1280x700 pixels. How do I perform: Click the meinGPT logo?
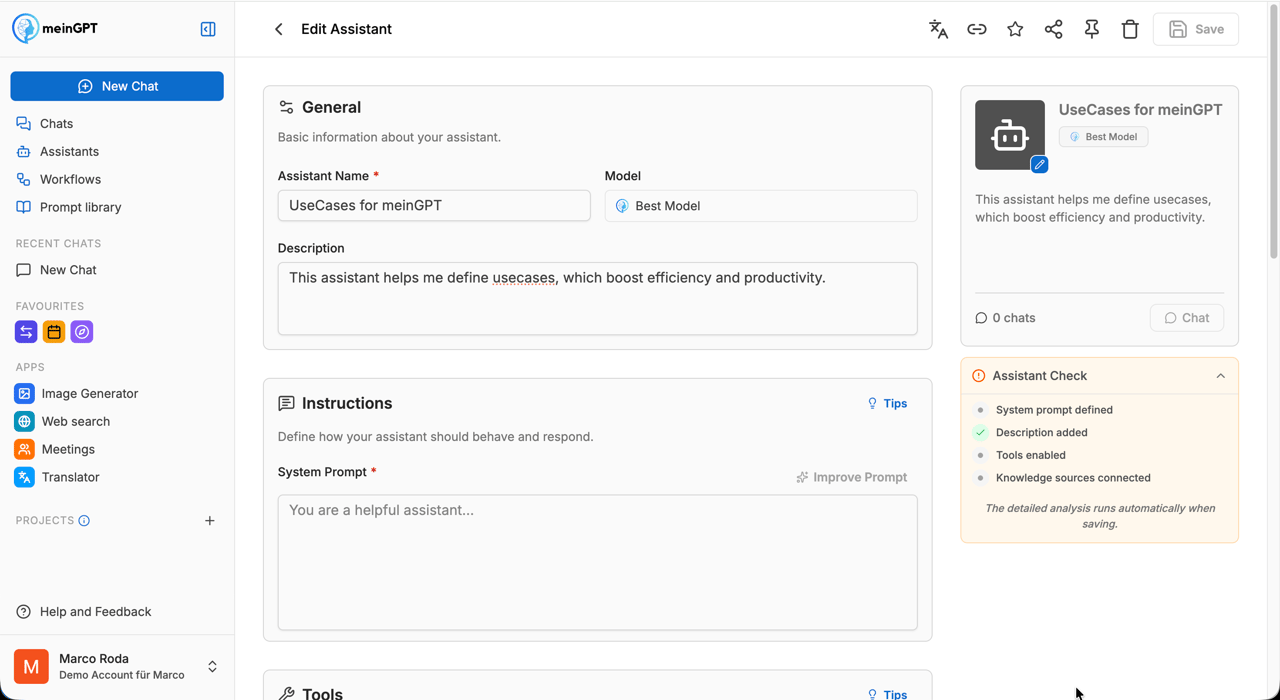tap(55, 28)
